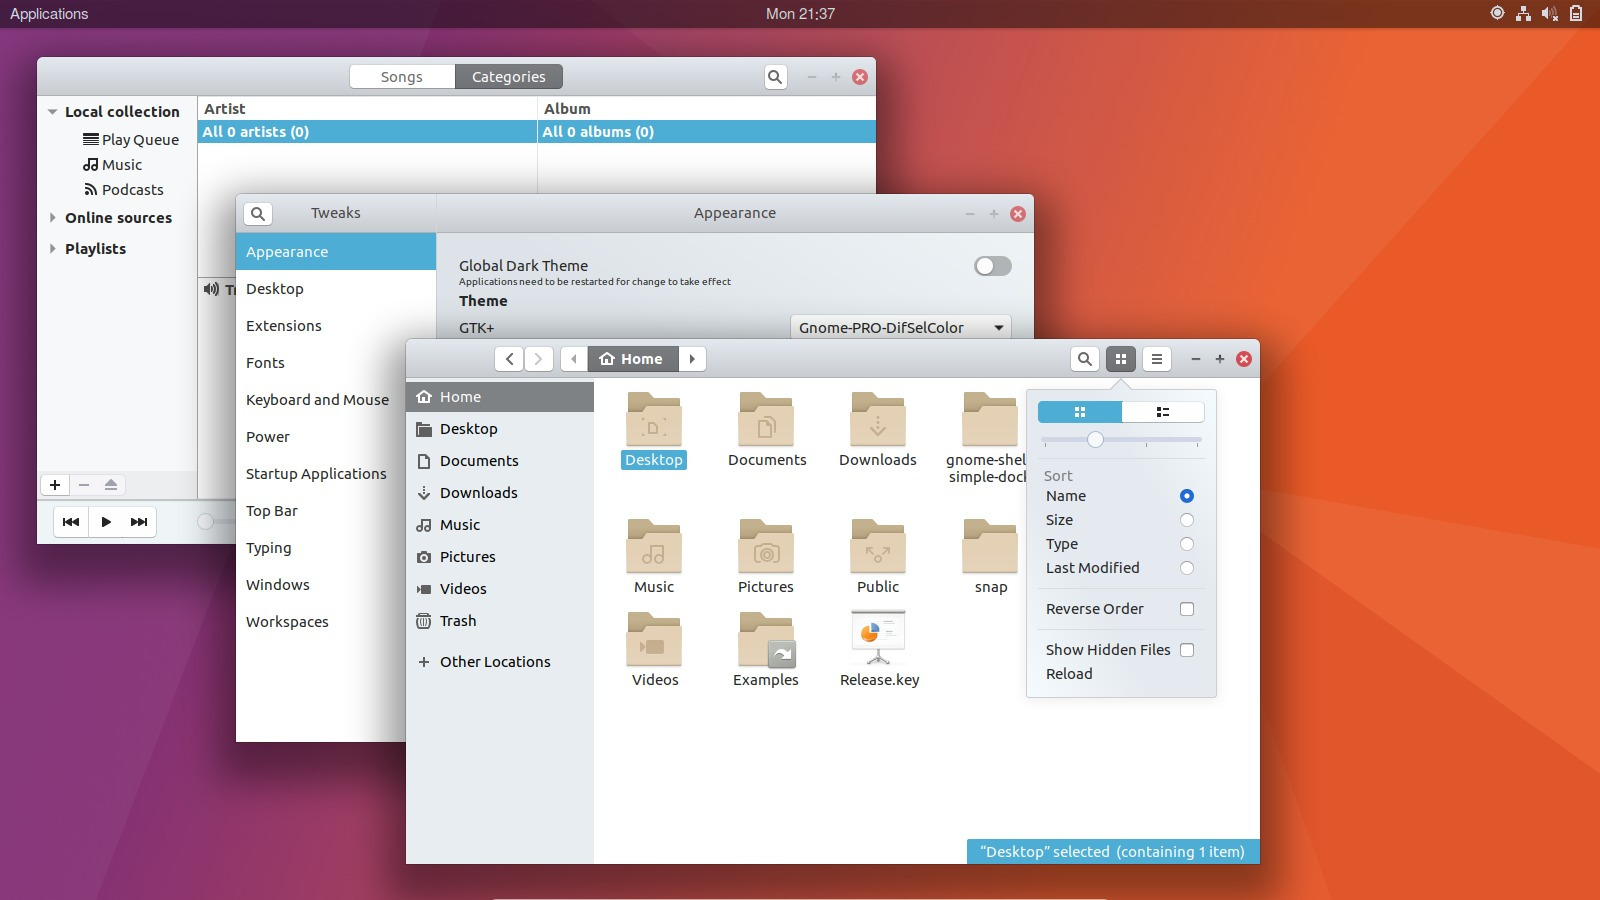Open the volume icon in the top bar
Viewport: 1600px width, 900px height.
point(1550,14)
